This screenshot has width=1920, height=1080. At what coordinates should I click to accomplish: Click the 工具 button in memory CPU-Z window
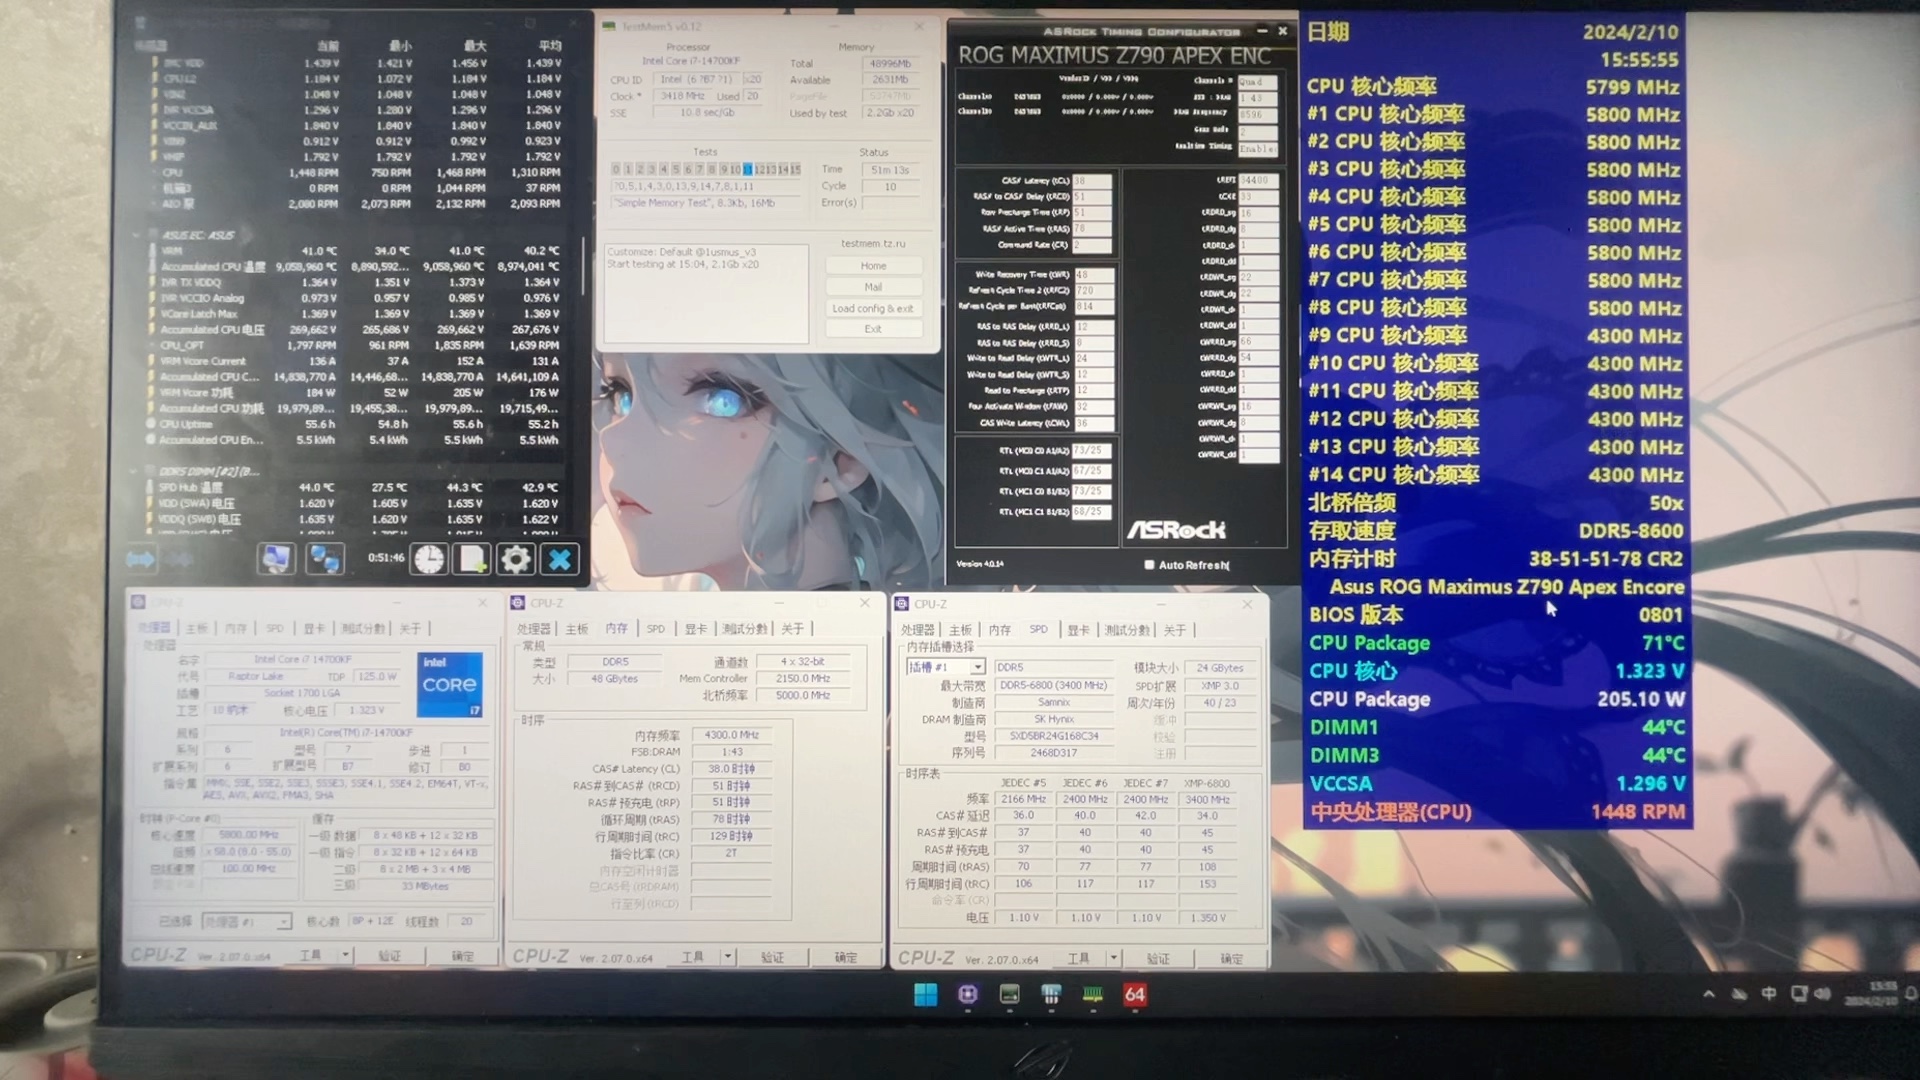[x=692, y=957]
